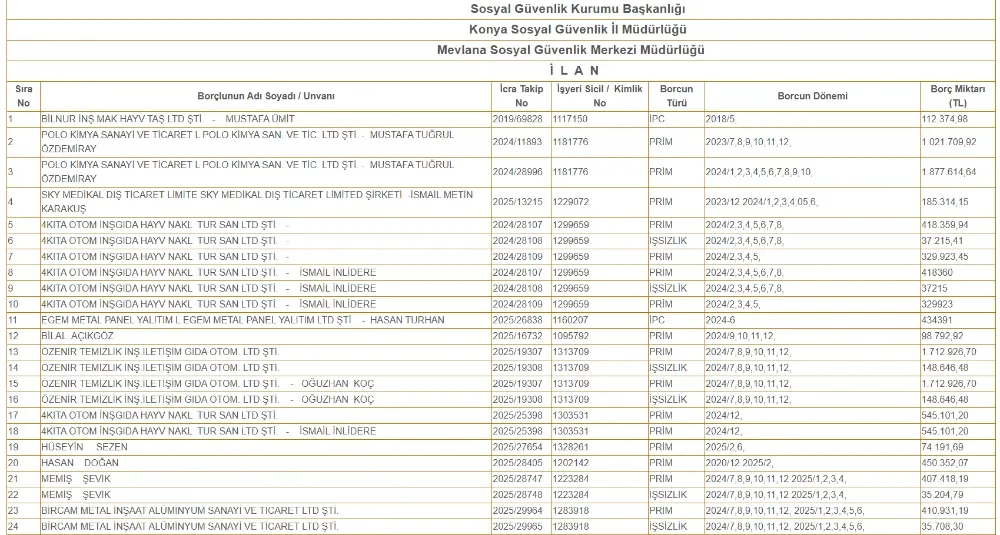Image resolution: width=1000 pixels, height=535 pixels.
Task: Select the 'İşyeri Sicil / Kimlik No' header
Action: (599, 95)
